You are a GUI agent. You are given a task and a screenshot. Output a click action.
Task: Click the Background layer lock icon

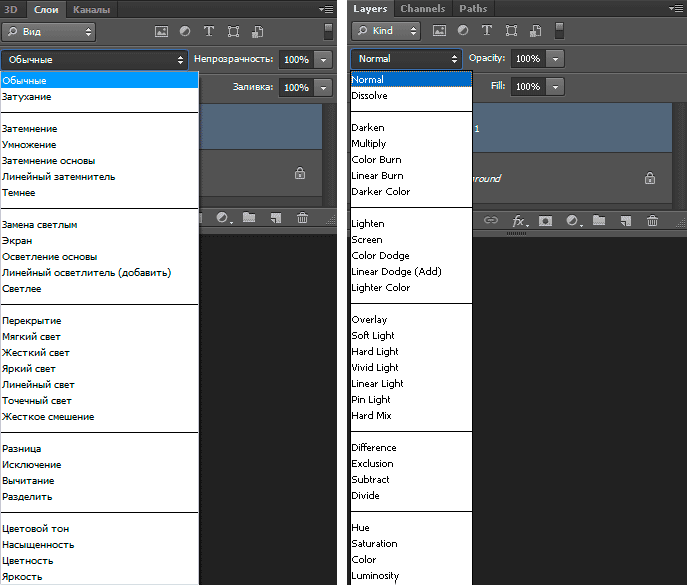coord(650,178)
